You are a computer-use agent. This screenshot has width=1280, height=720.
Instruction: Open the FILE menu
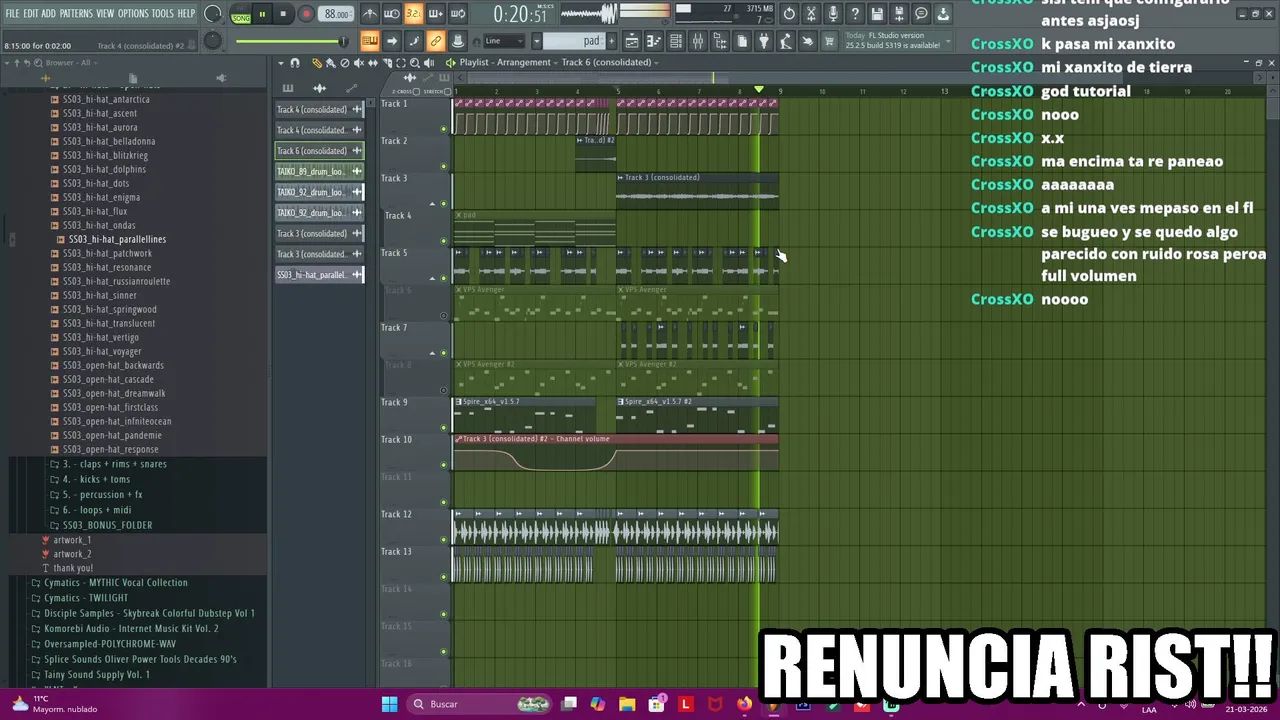point(12,13)
